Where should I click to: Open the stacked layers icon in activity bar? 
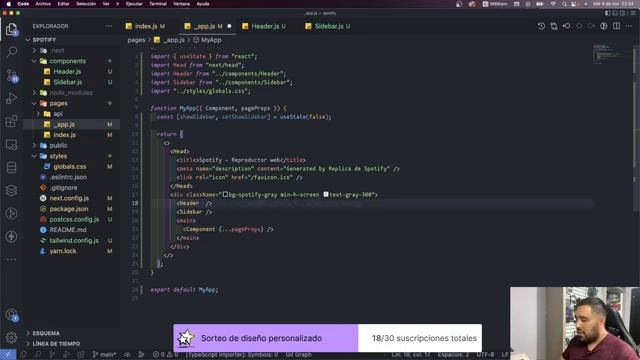11,190
